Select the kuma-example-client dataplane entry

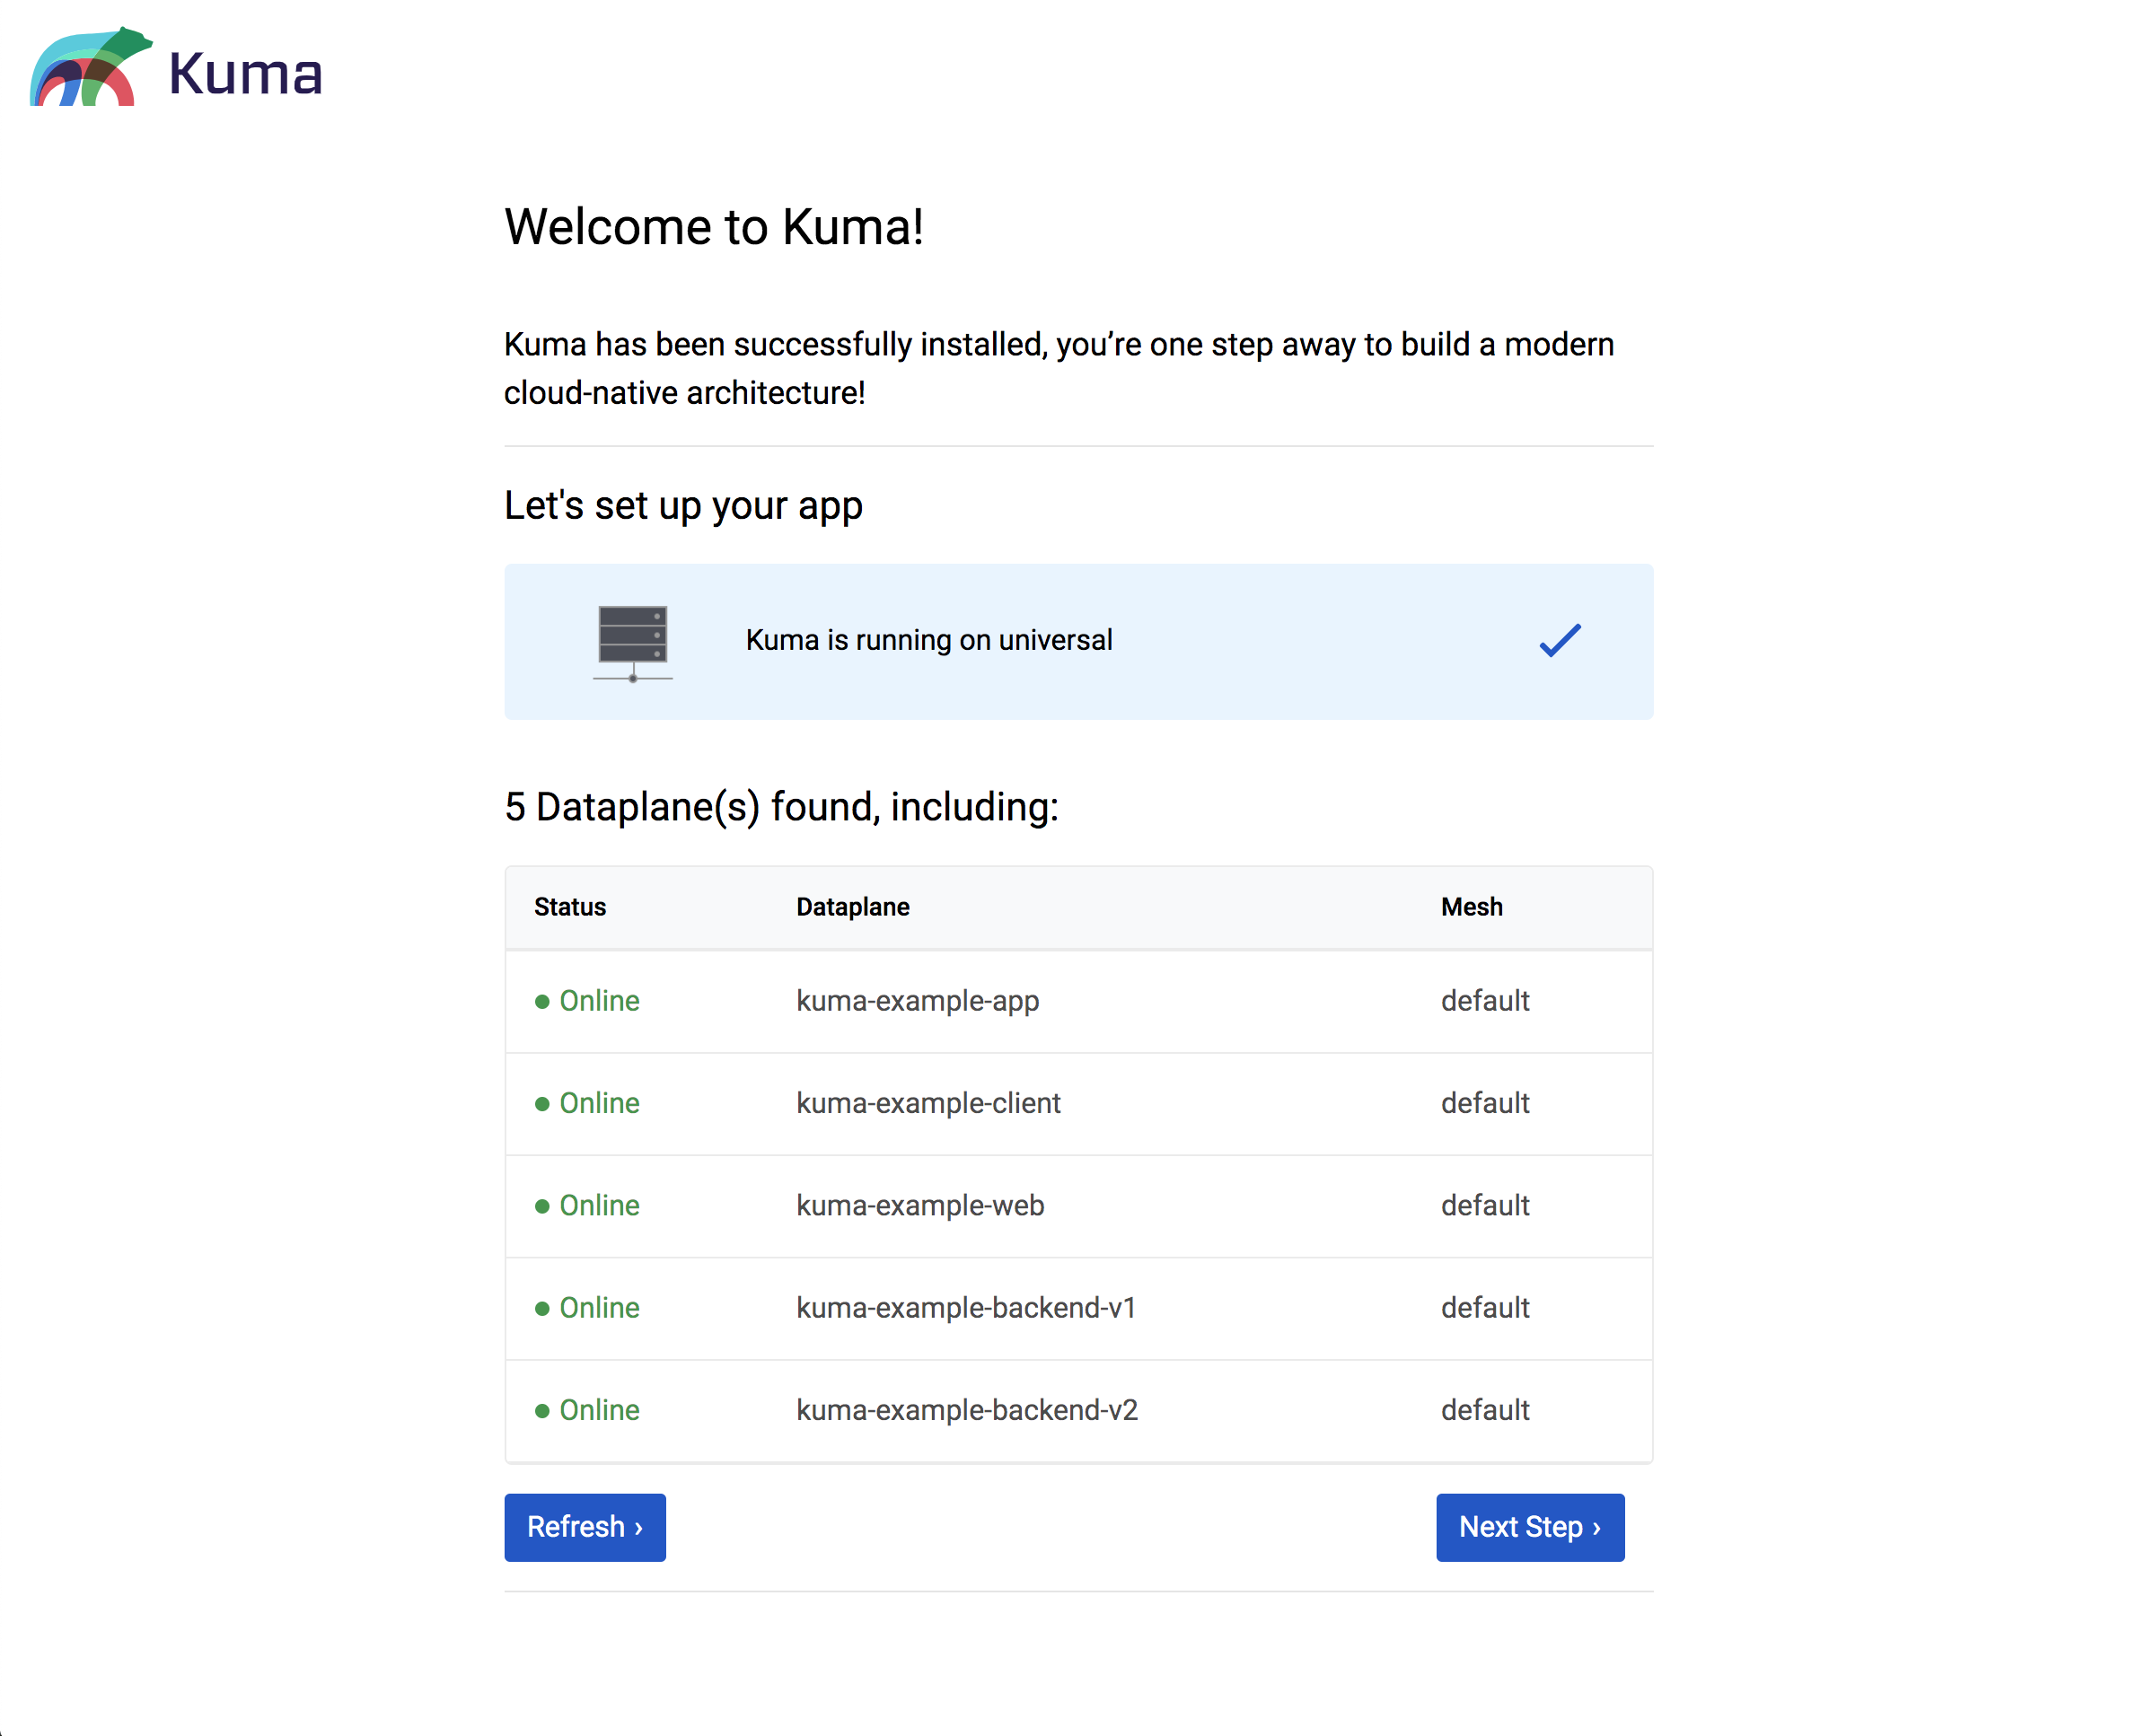pos(928,1103)
